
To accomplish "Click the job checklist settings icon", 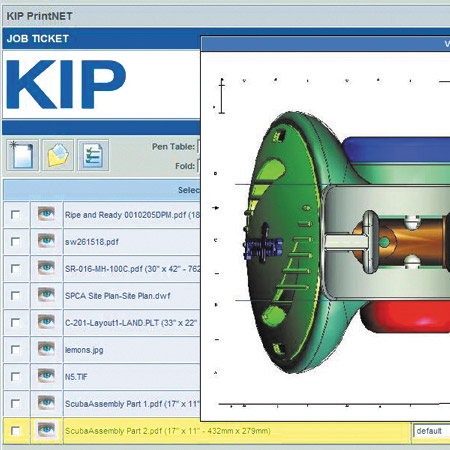I will (93, 155).
